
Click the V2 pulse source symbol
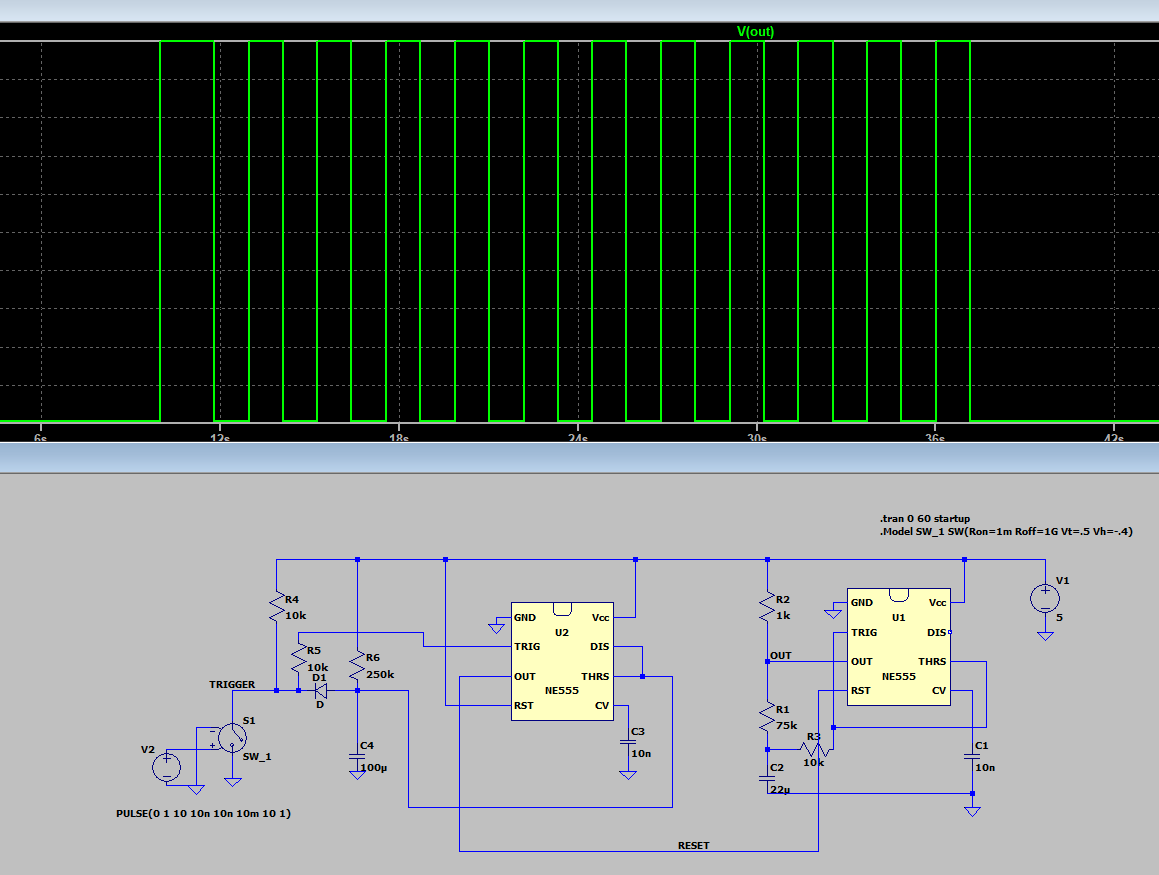point(166,767)
